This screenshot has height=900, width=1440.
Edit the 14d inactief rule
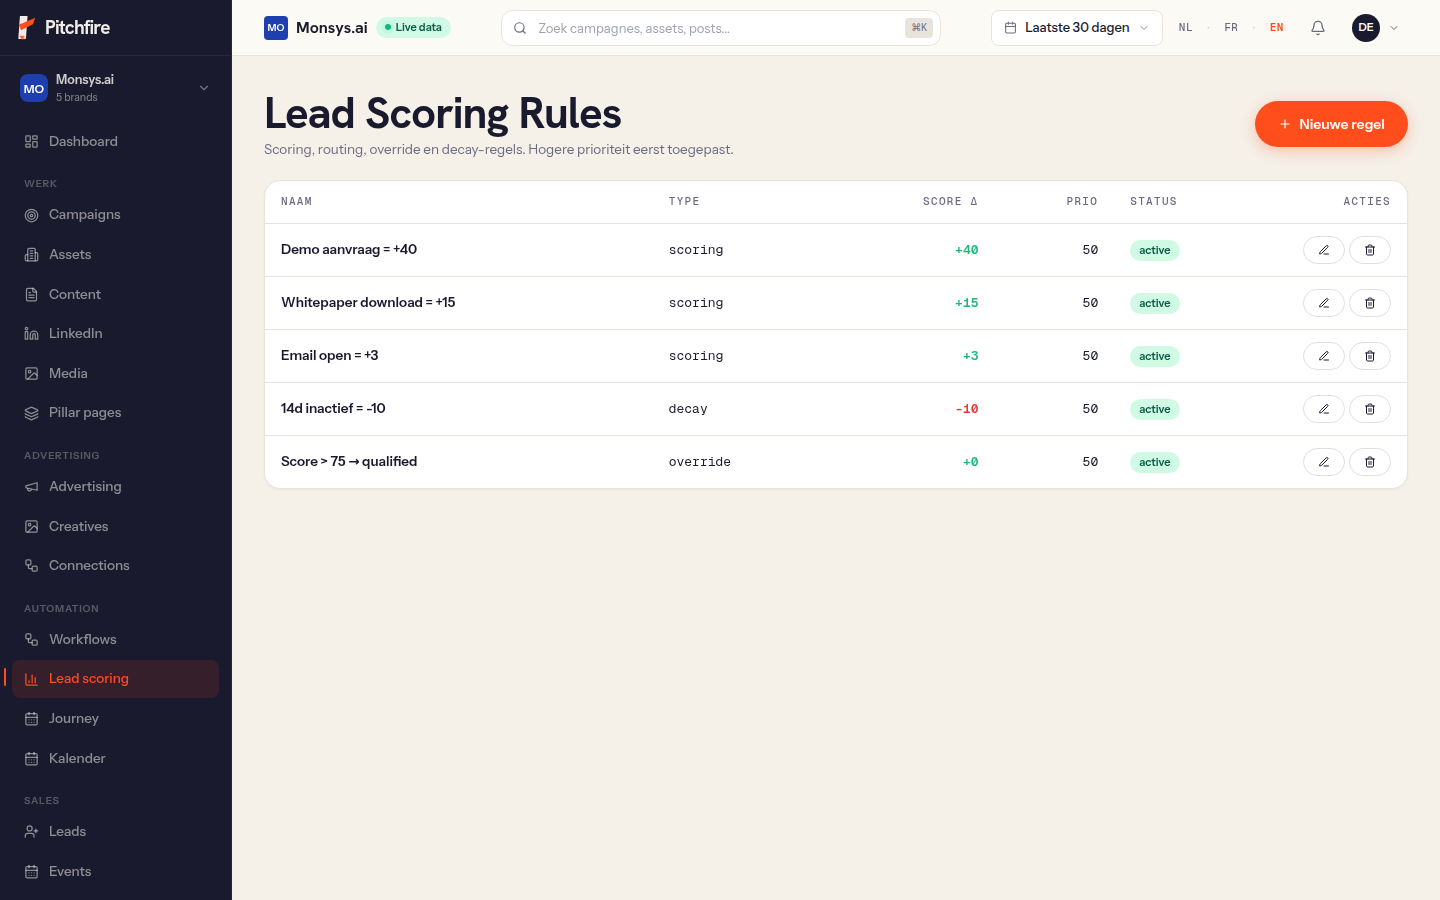tap(1324, 409)
